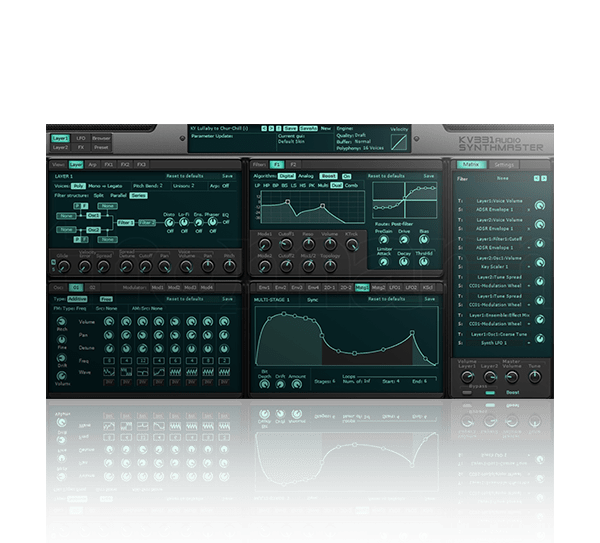Screen dimensions: 600x543
Task: Switch to the Layer2 tab
Action: 60,147
